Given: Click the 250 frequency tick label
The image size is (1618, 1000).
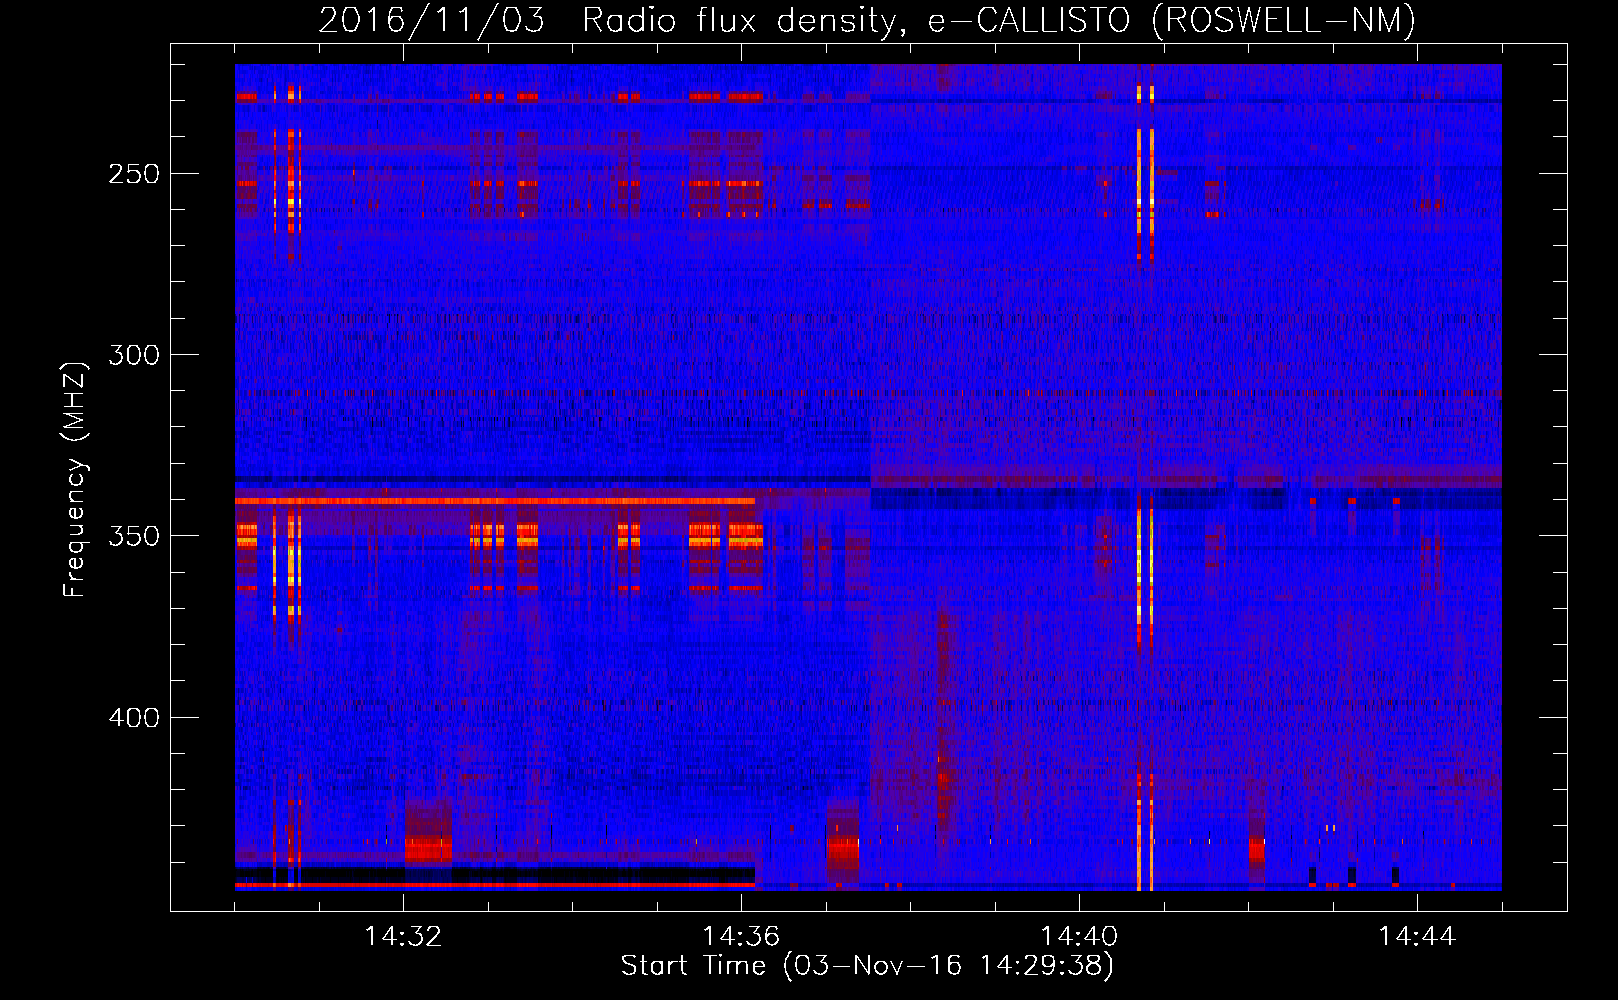Looking at the screenshot, I should (x=132, y=174).
